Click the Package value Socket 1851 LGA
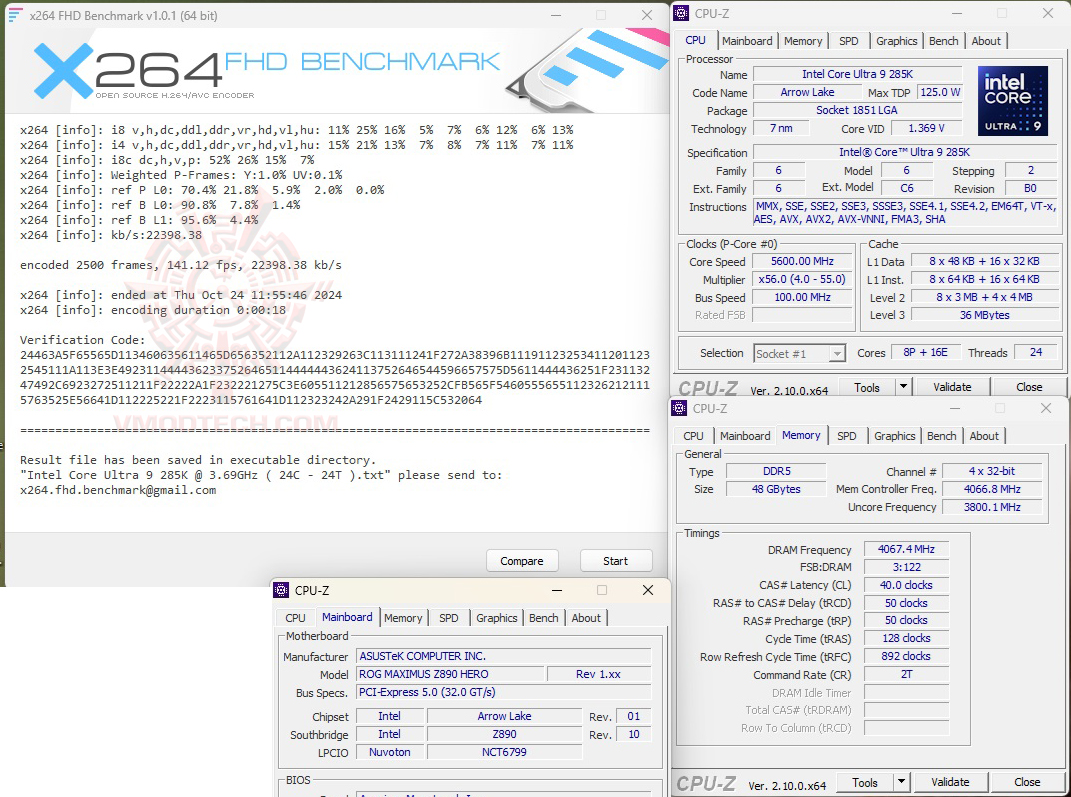1071x797 pixels. [857, 110]
